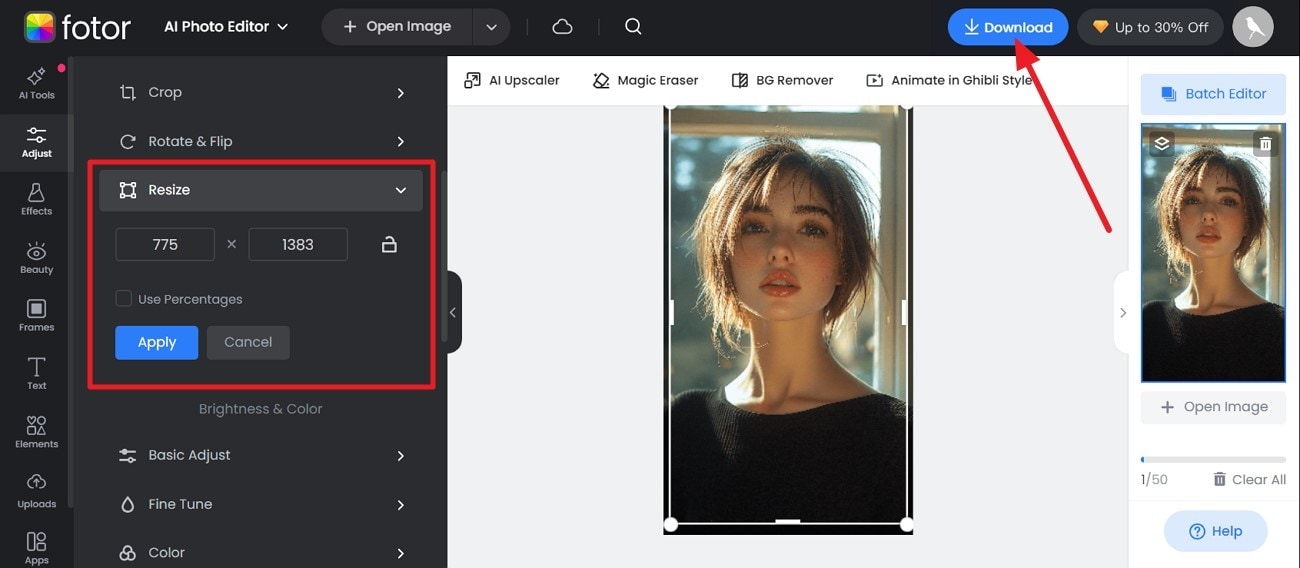The image size is (1300, 568).
Task: Click the search magnifier icon
Action: pyautogui.click(x=633, y=27)
